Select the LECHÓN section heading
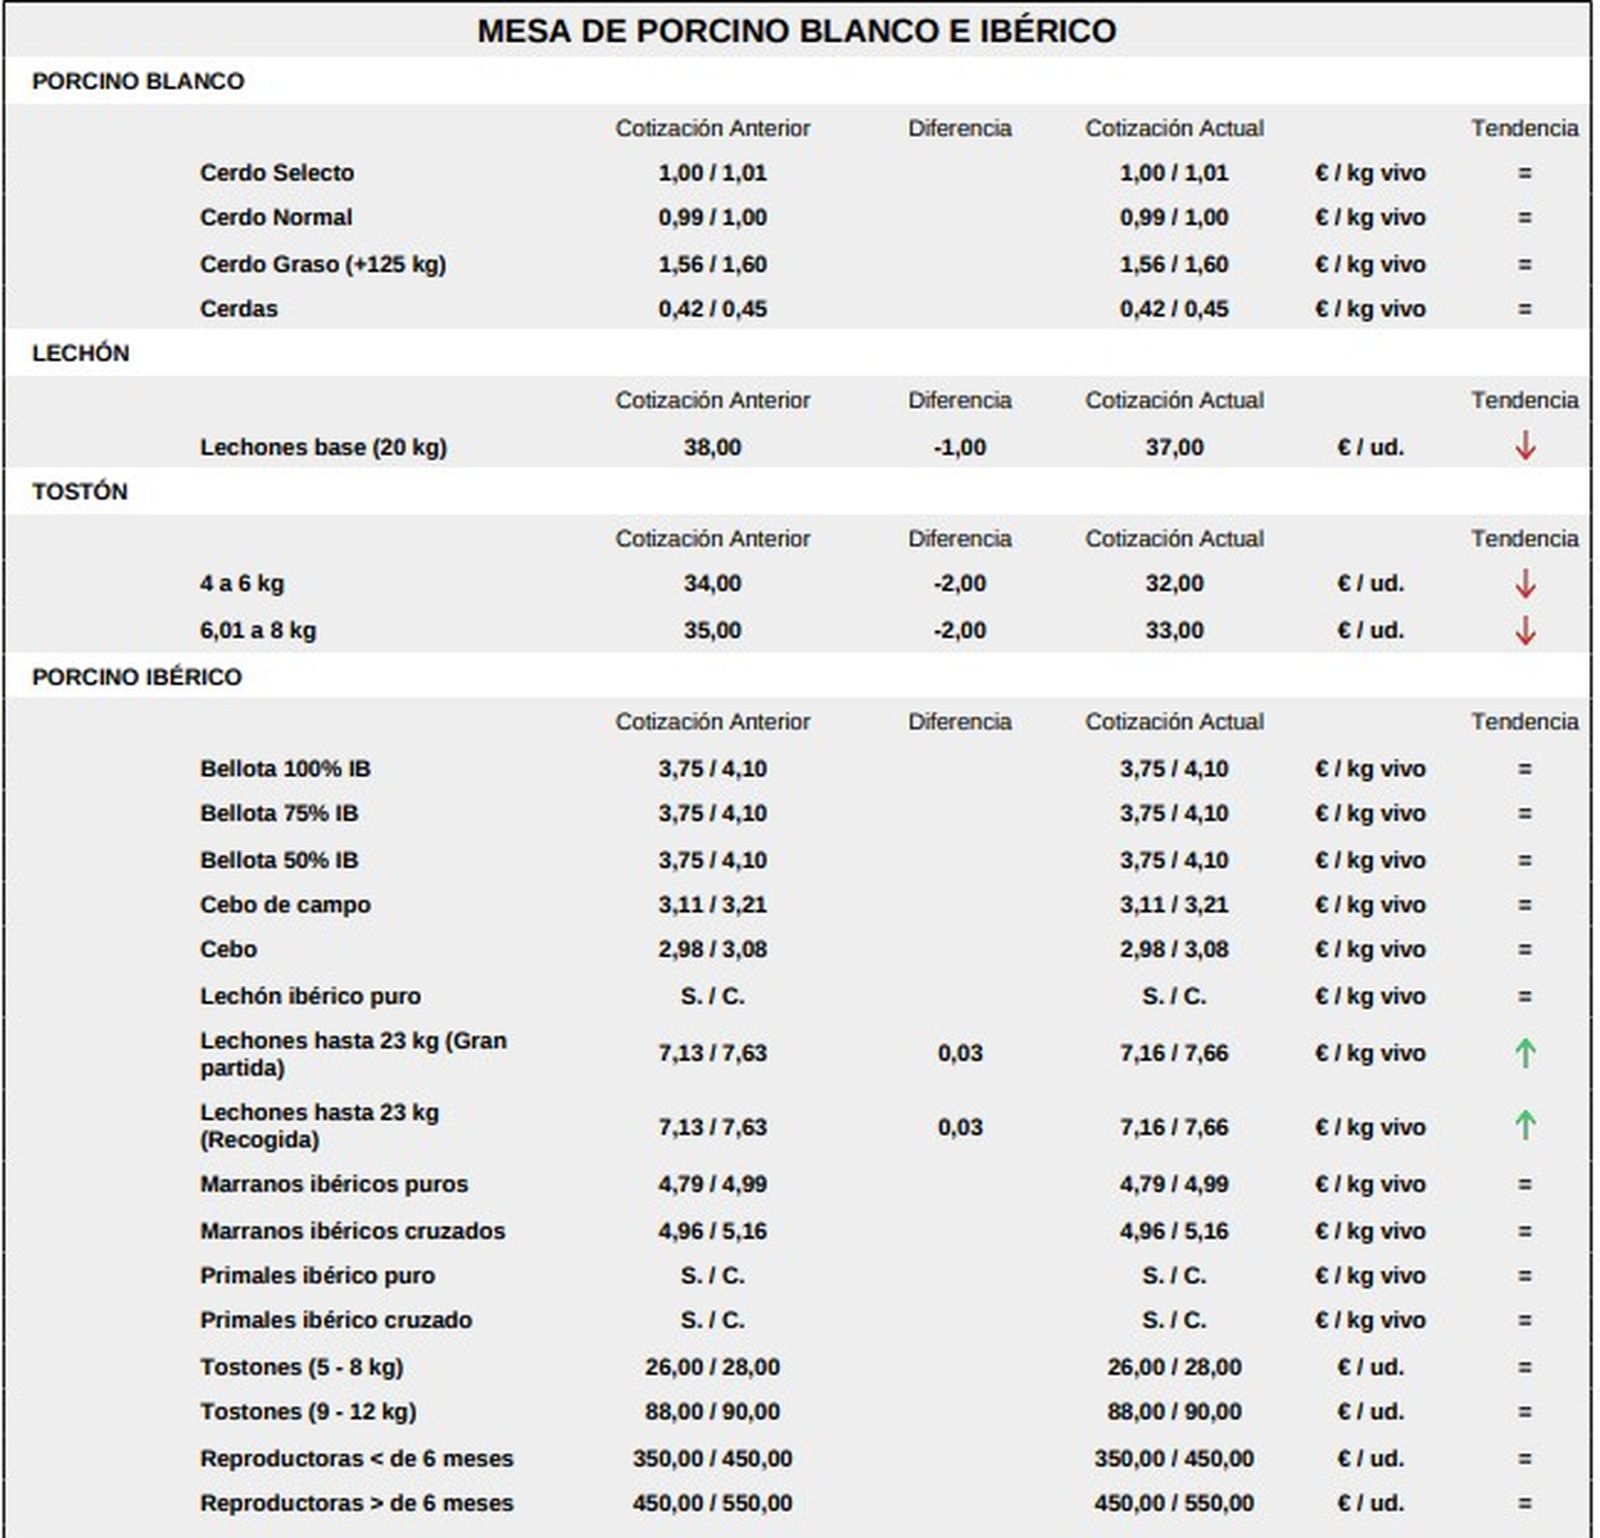This screenshot has width=1600, height=1538. pyautogui.click(x=80, y=353)
